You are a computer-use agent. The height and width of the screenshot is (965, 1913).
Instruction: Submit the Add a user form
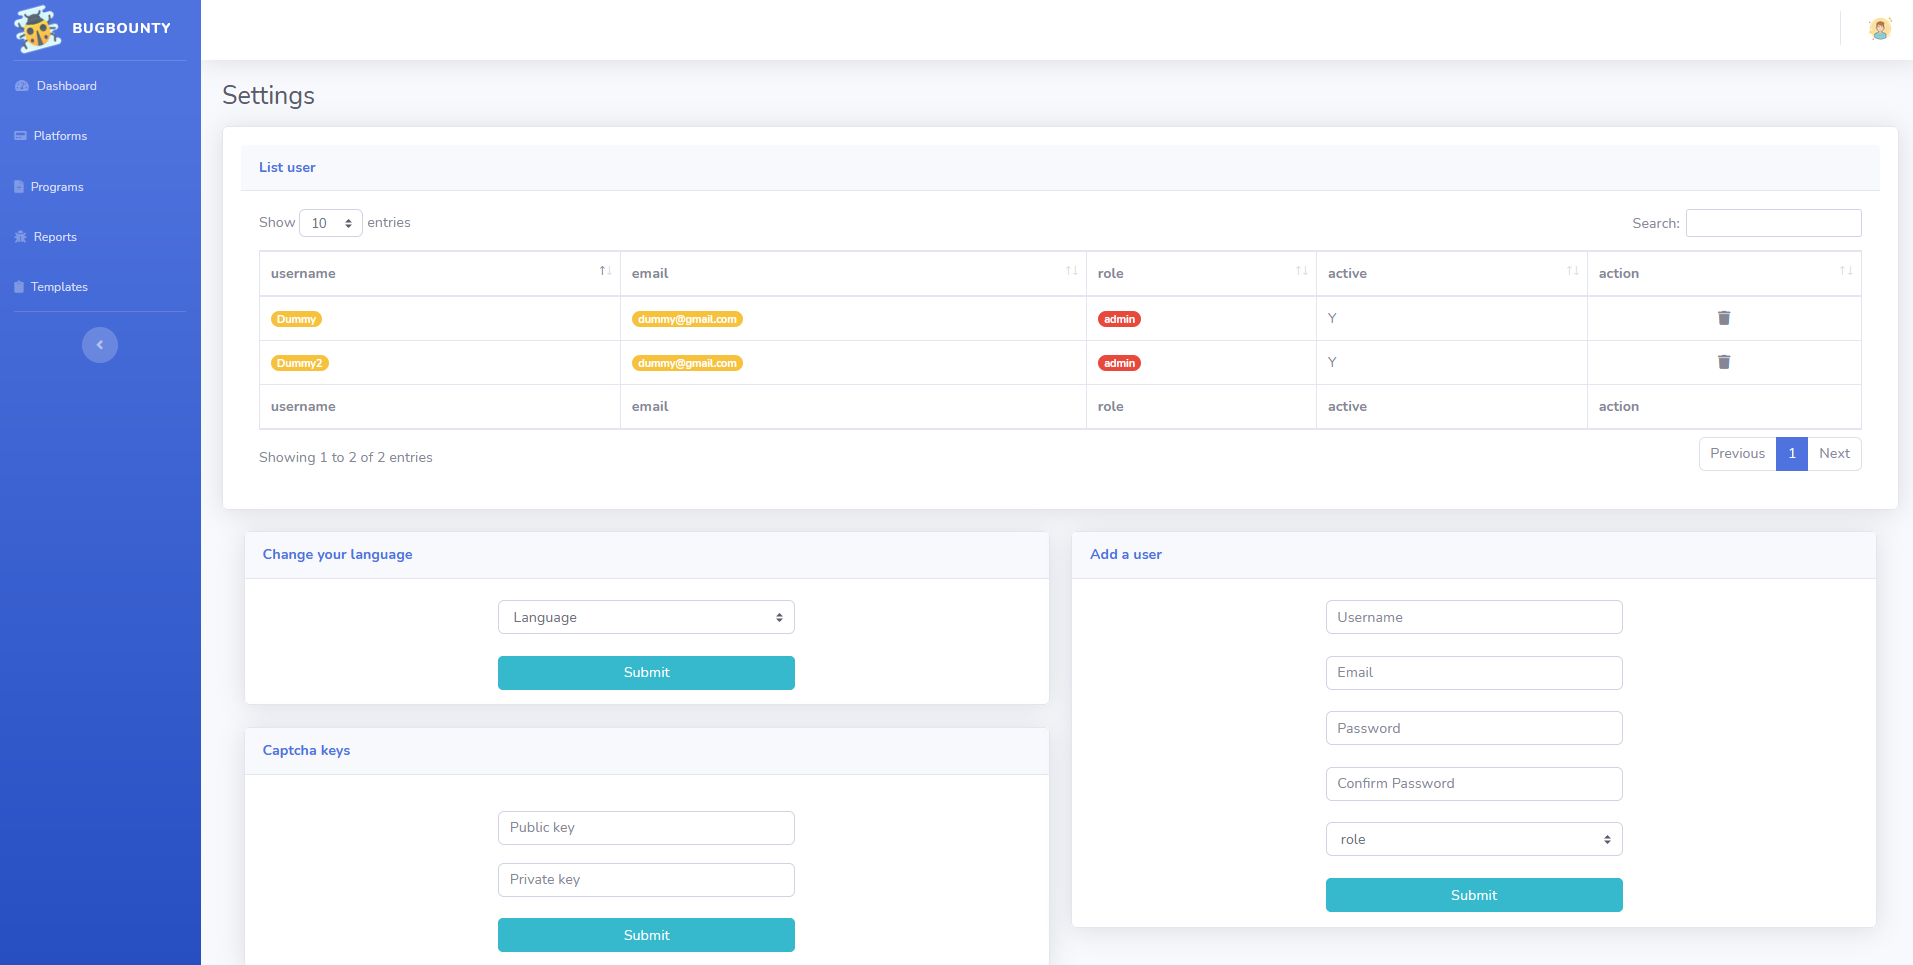point(1474,895)
